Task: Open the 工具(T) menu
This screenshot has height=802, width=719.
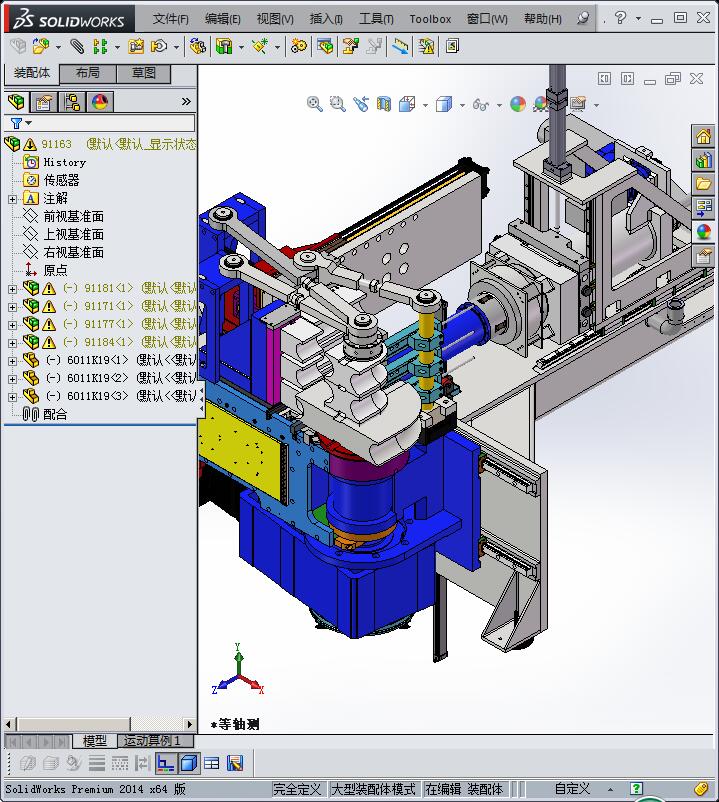Action: coord(376,19)
